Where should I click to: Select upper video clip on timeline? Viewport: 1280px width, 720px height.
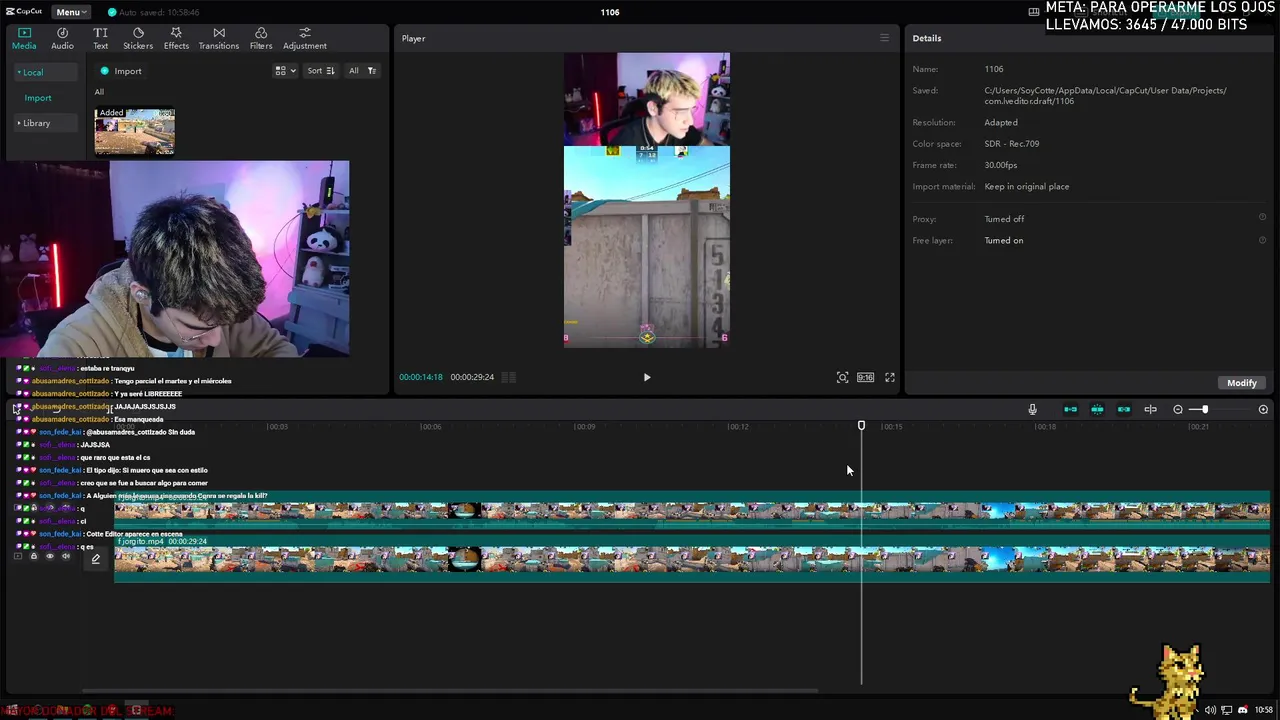692,510
